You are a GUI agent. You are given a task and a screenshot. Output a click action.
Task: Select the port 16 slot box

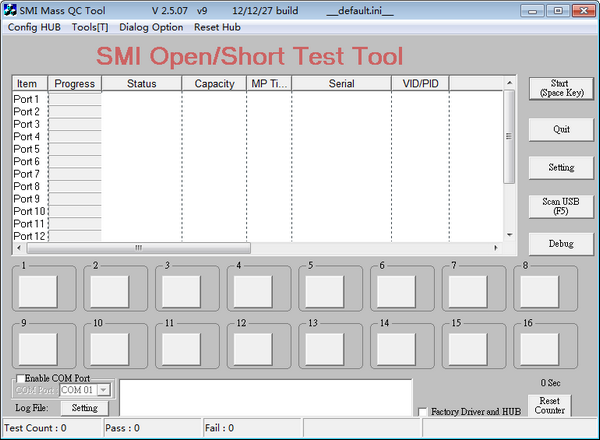[540, 348]
